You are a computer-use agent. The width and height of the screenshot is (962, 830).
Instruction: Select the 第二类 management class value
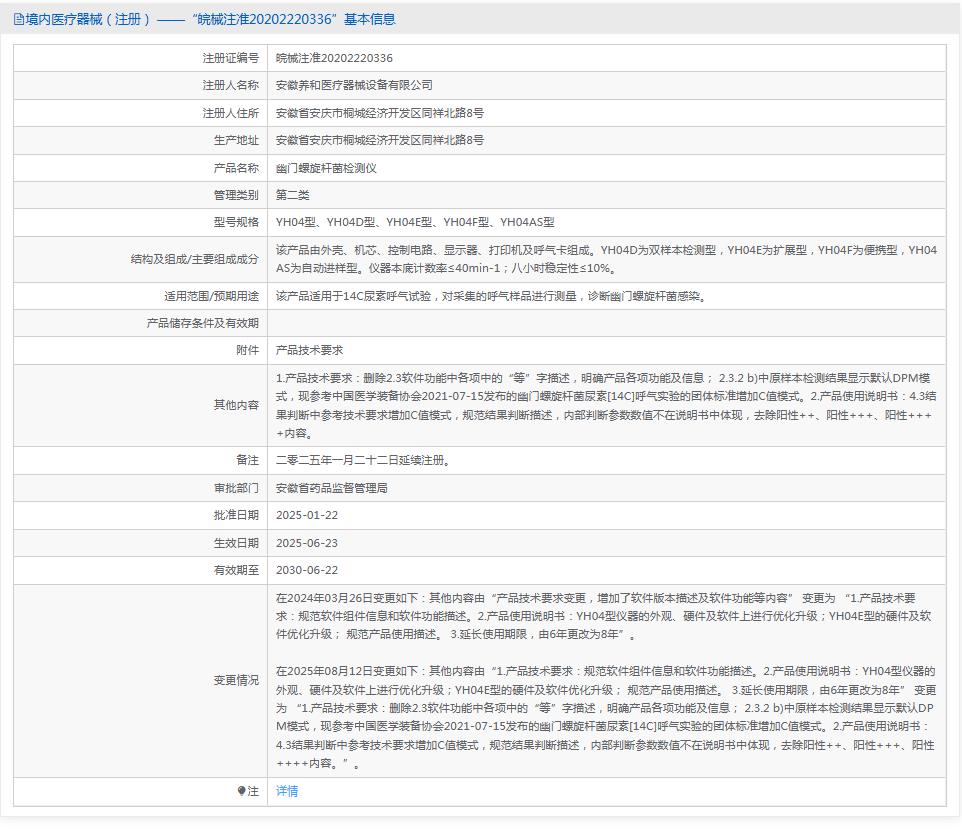(293, 195)
